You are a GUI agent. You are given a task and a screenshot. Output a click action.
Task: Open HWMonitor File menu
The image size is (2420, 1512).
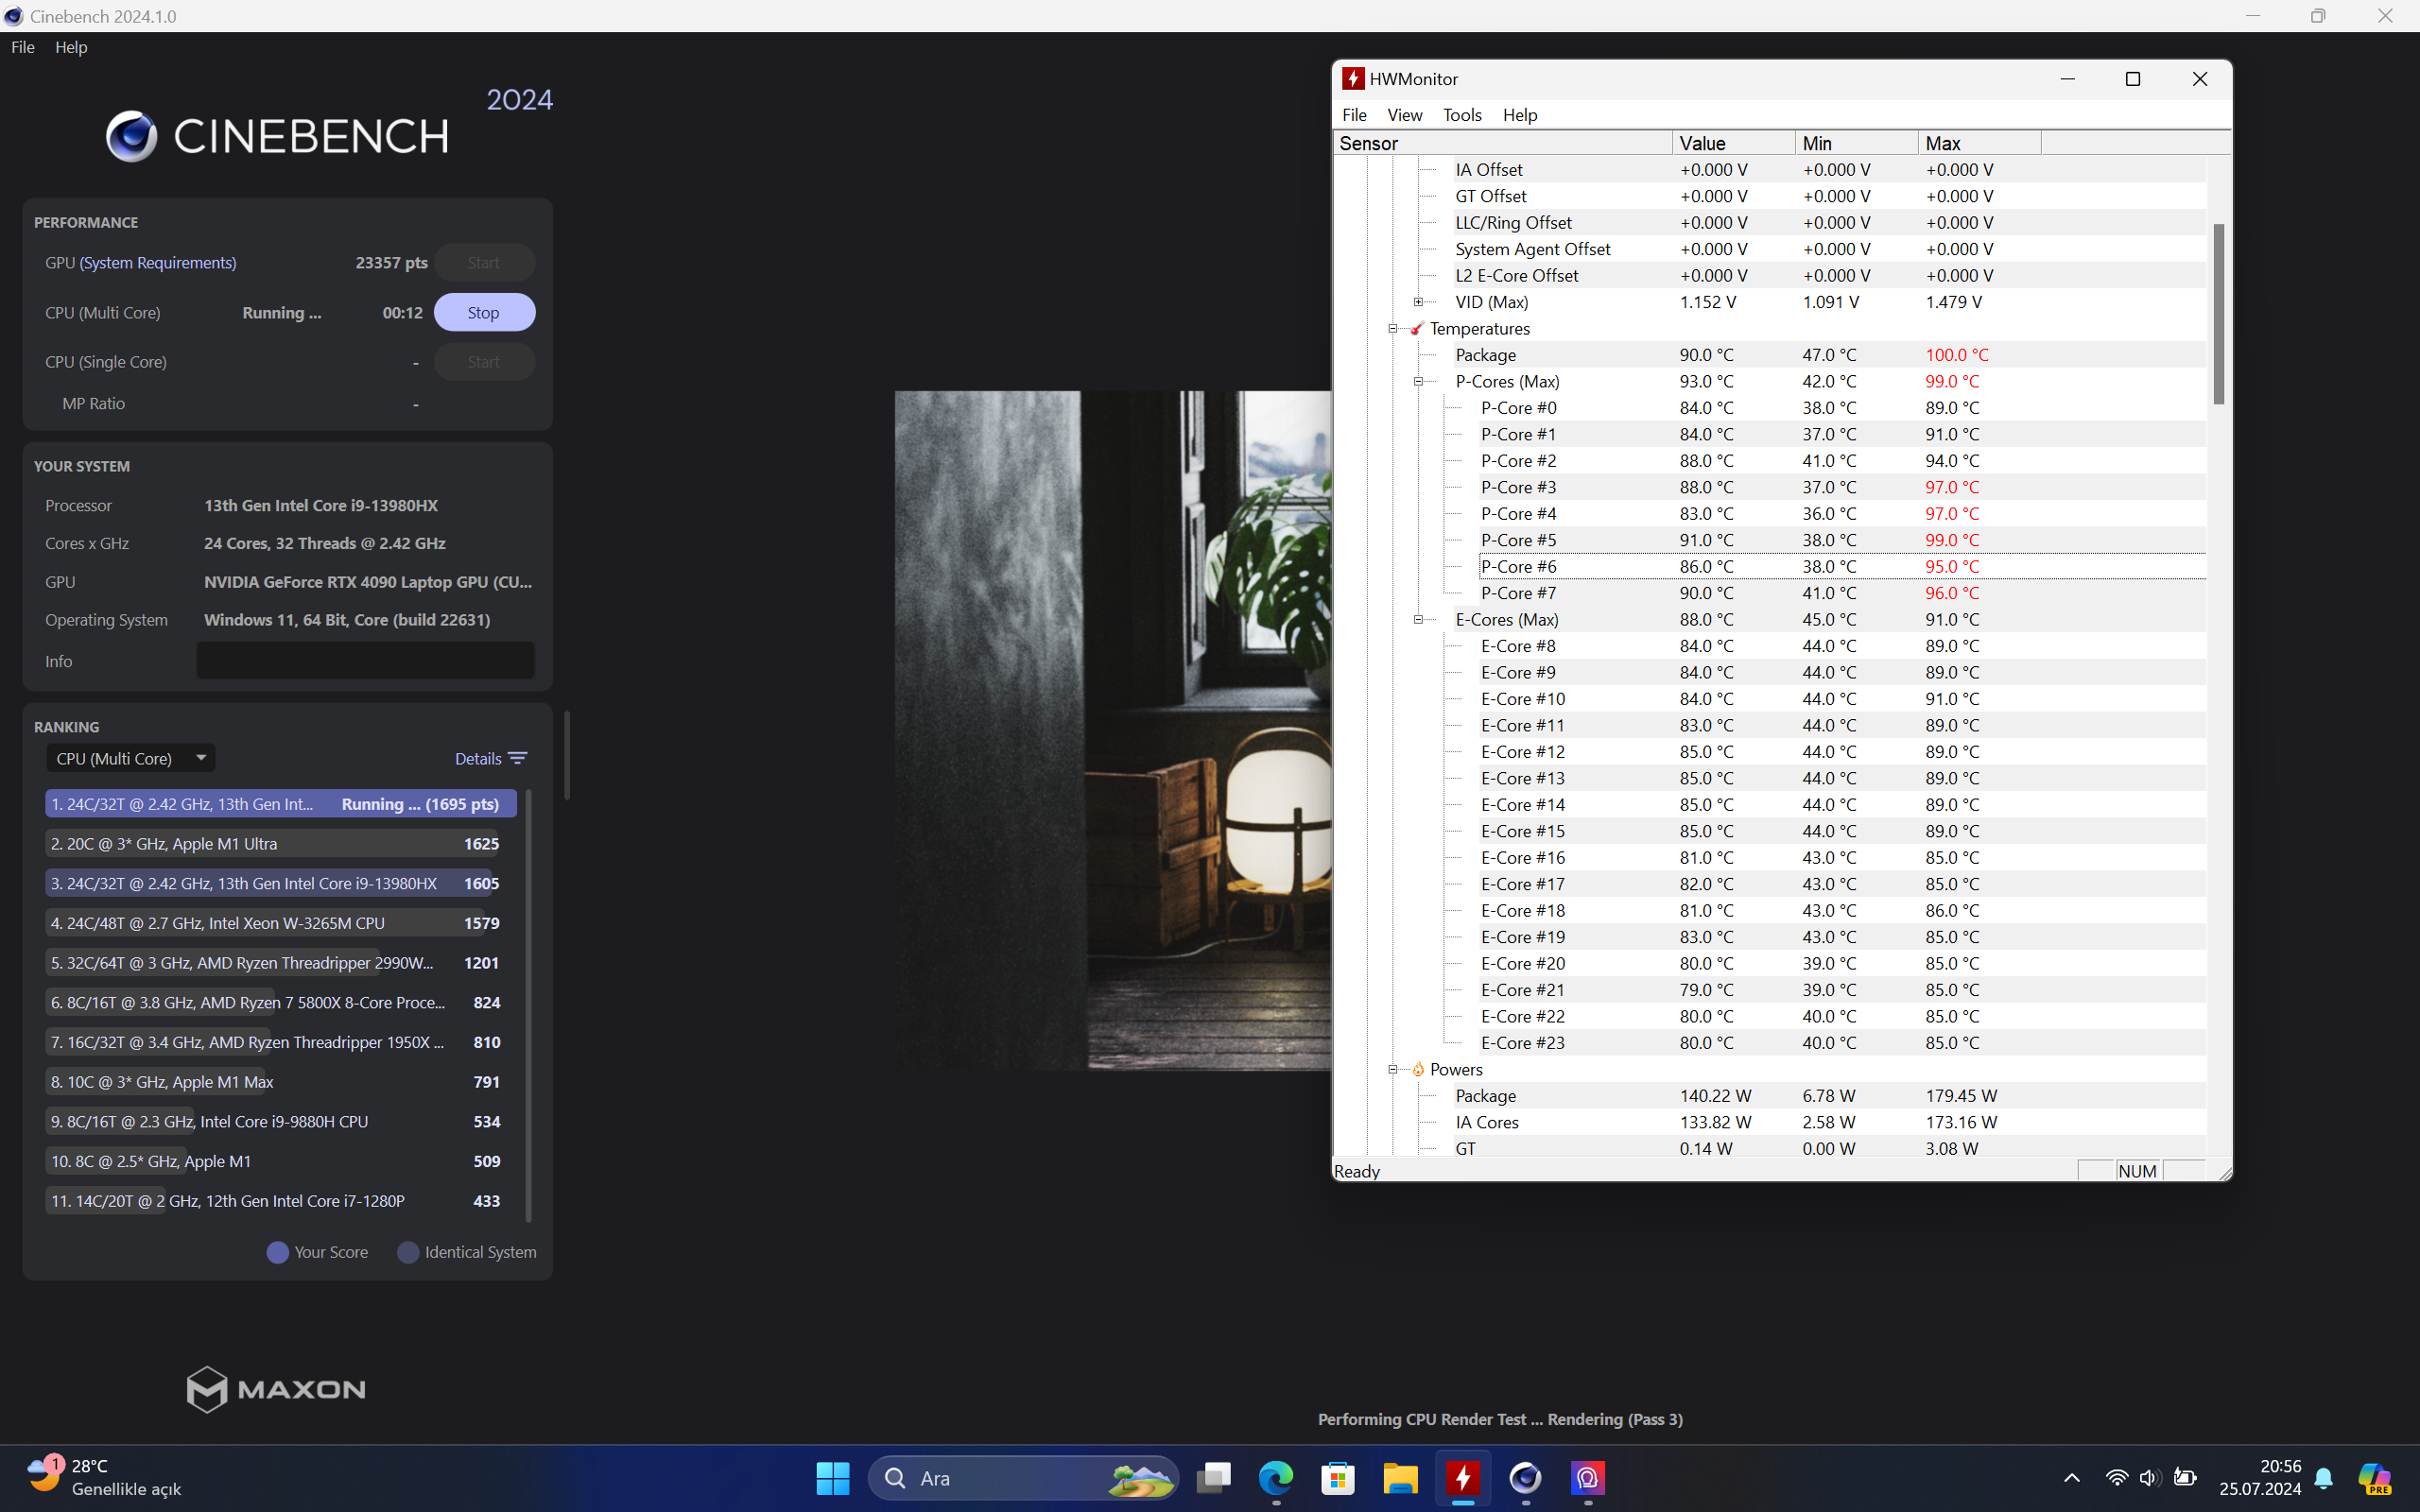coord(1354,114)
